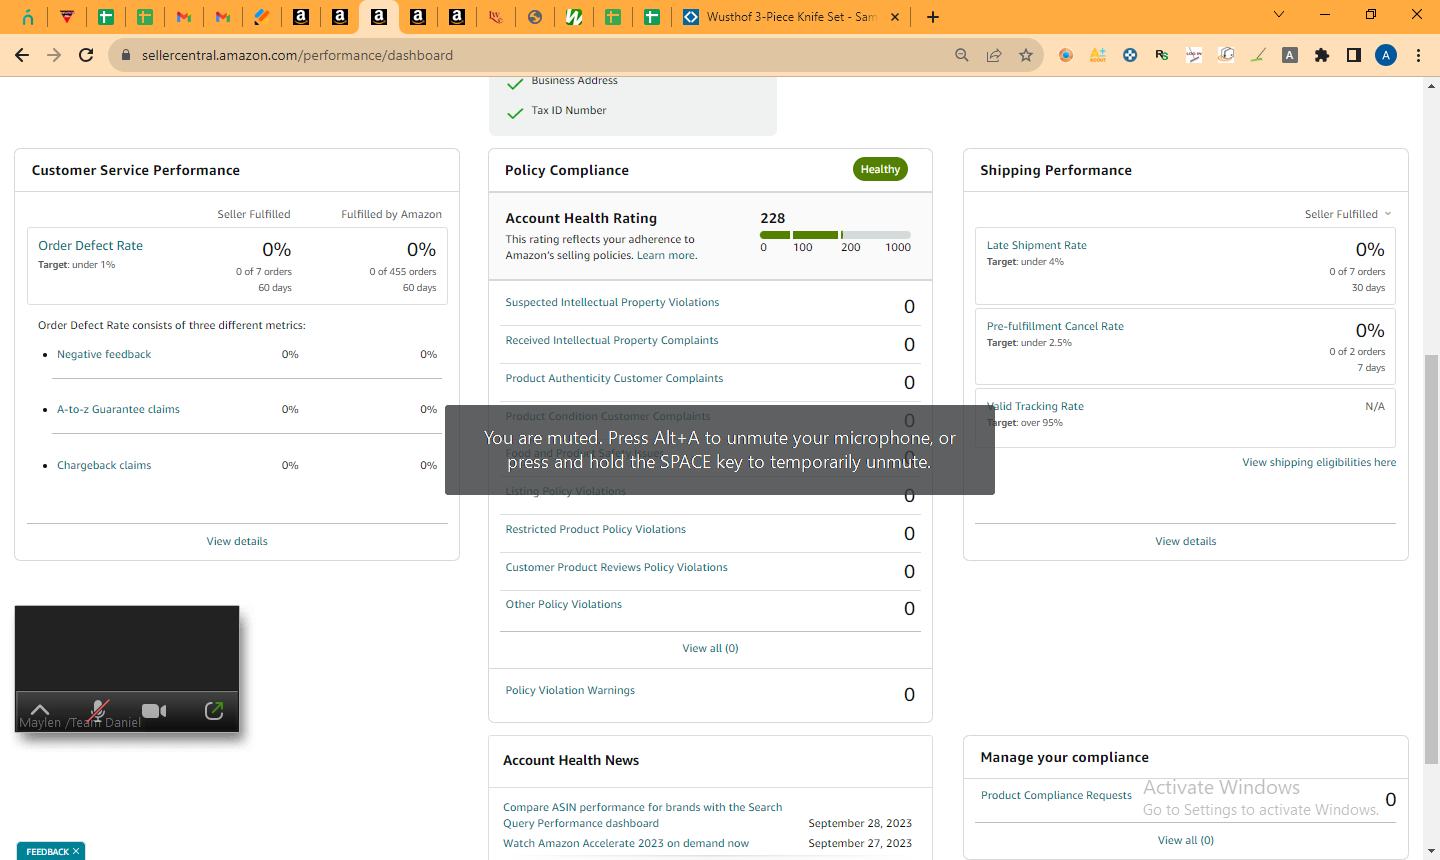
Task: Open the Learn more link for Account Health Rating
Action: click(666, 255)
